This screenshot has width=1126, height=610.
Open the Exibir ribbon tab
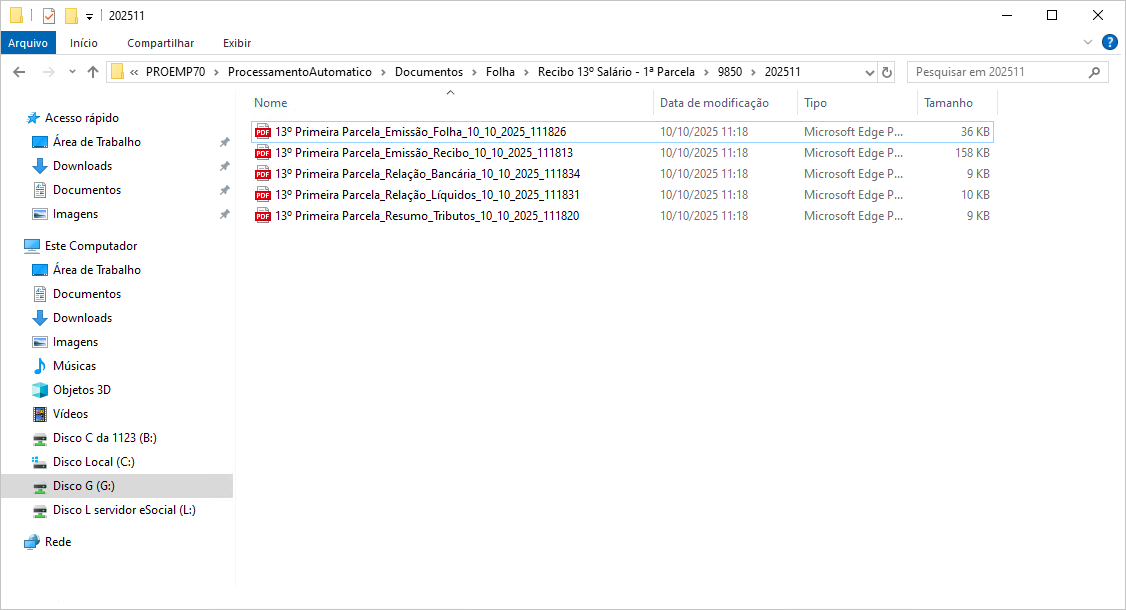(x=236, y=43)
